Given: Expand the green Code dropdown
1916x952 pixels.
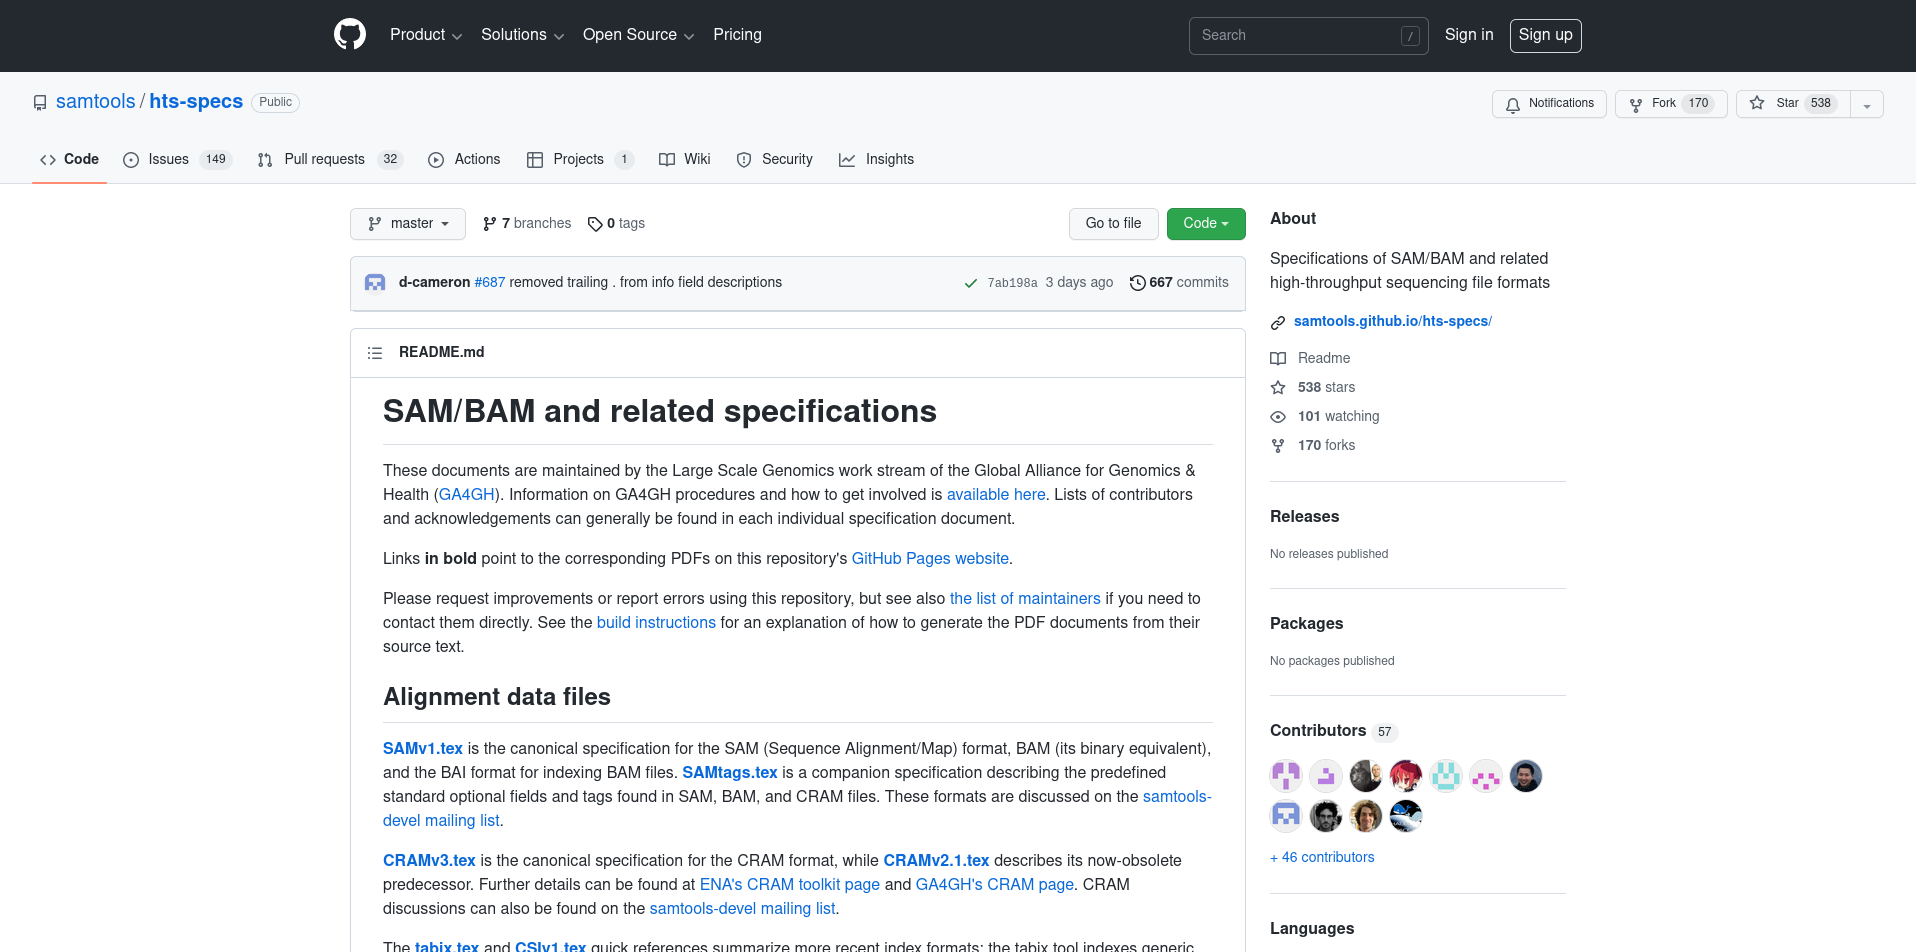Looking at the screenshot, I should click(1205, 224).
